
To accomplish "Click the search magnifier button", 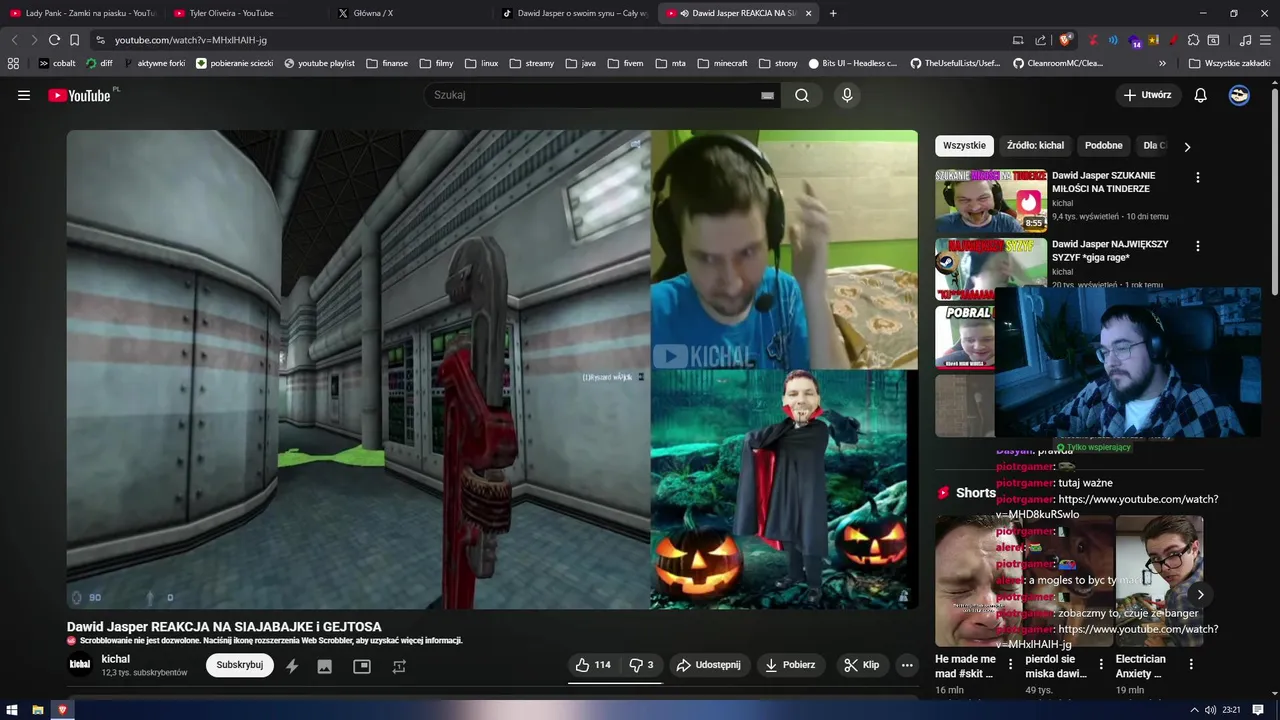I will pos(802,95).
